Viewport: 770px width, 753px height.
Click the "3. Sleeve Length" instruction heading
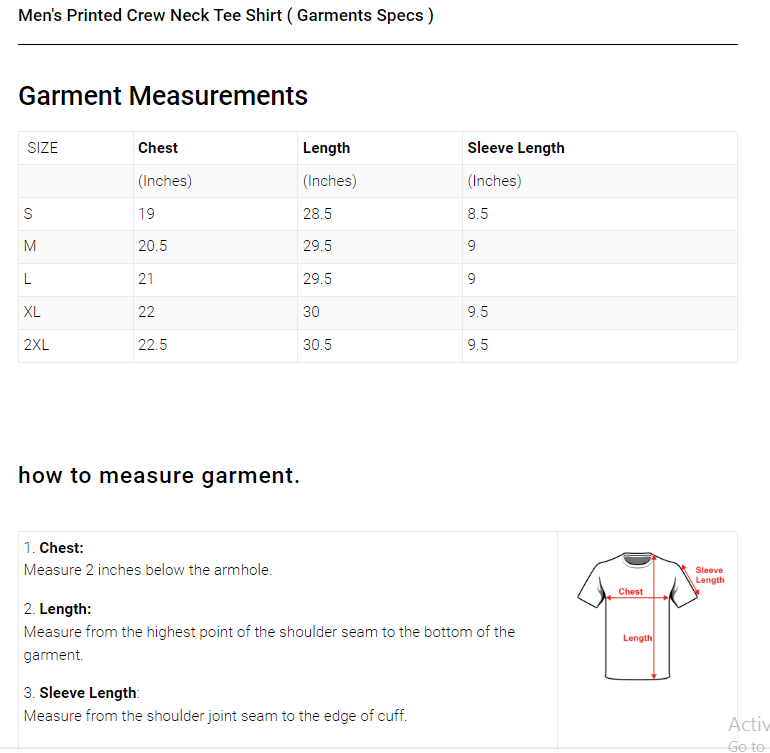[82, 693]
